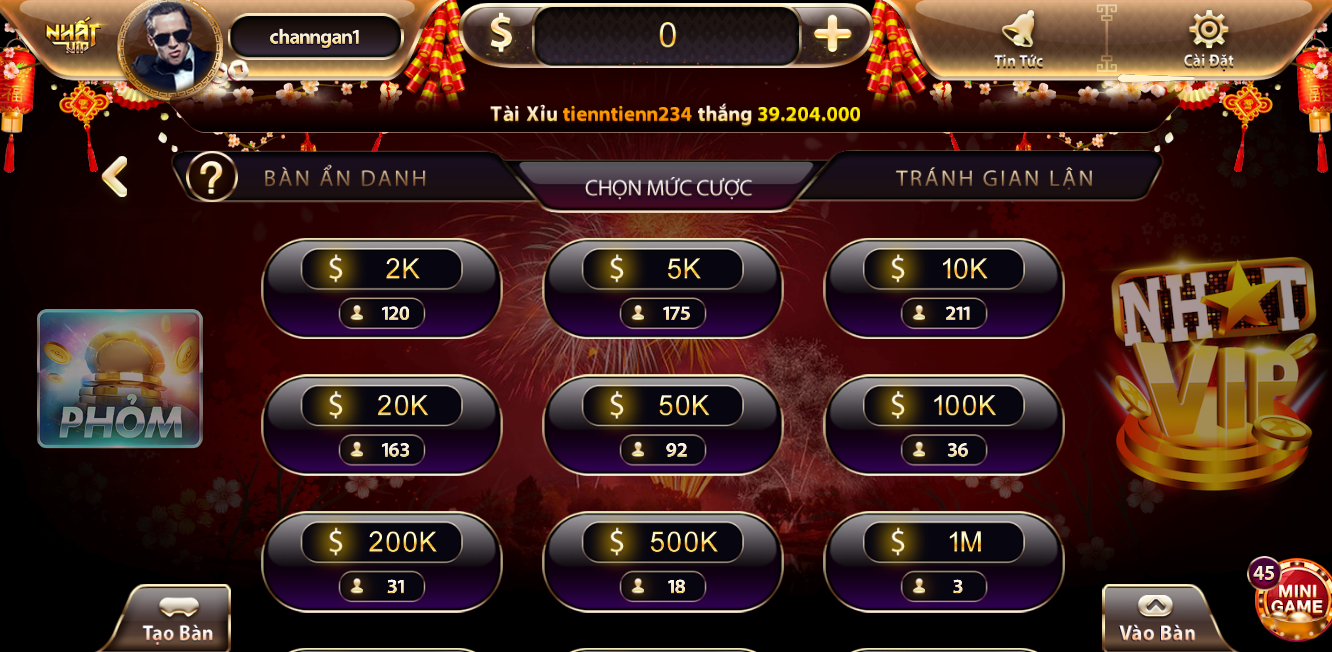
Task: Select the Bàn Ẩn Danh tab
Action: pyautogui.click(x=346, y=178)
